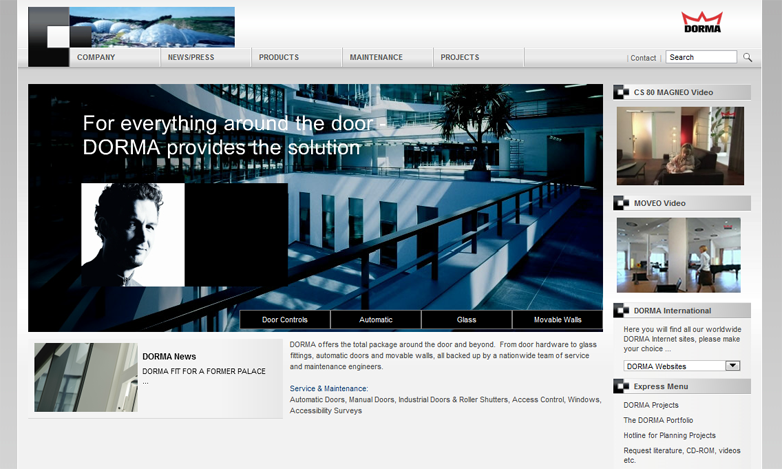This screenshot has width=782, height=469.
Task: Open Hotline for Planning Projects link
Action: click(669, 435)
